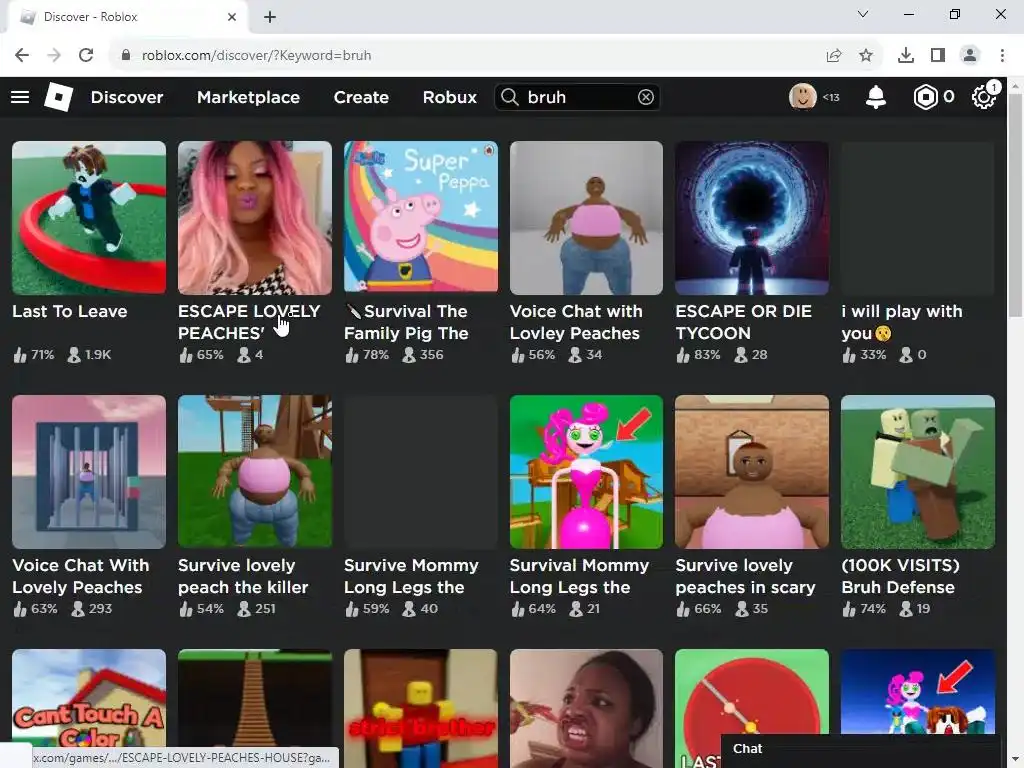Open the Chat panel
This screenshot has height=768, width=1024.
(x=861, y=750)
